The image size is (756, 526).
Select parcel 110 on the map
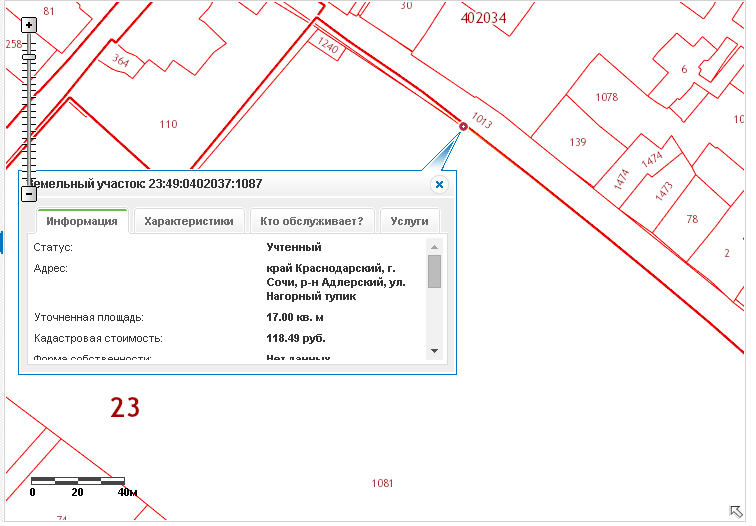(x=168, y=124)
